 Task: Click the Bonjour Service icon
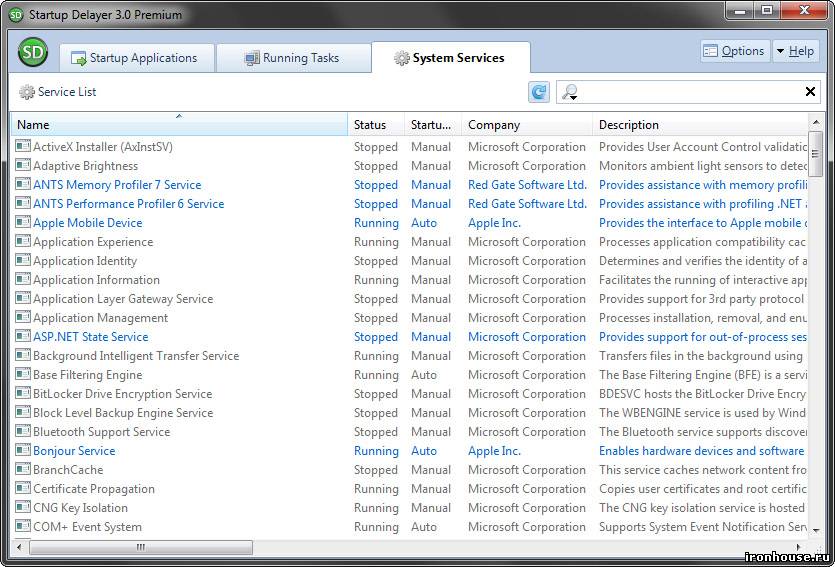pos(23,450)
